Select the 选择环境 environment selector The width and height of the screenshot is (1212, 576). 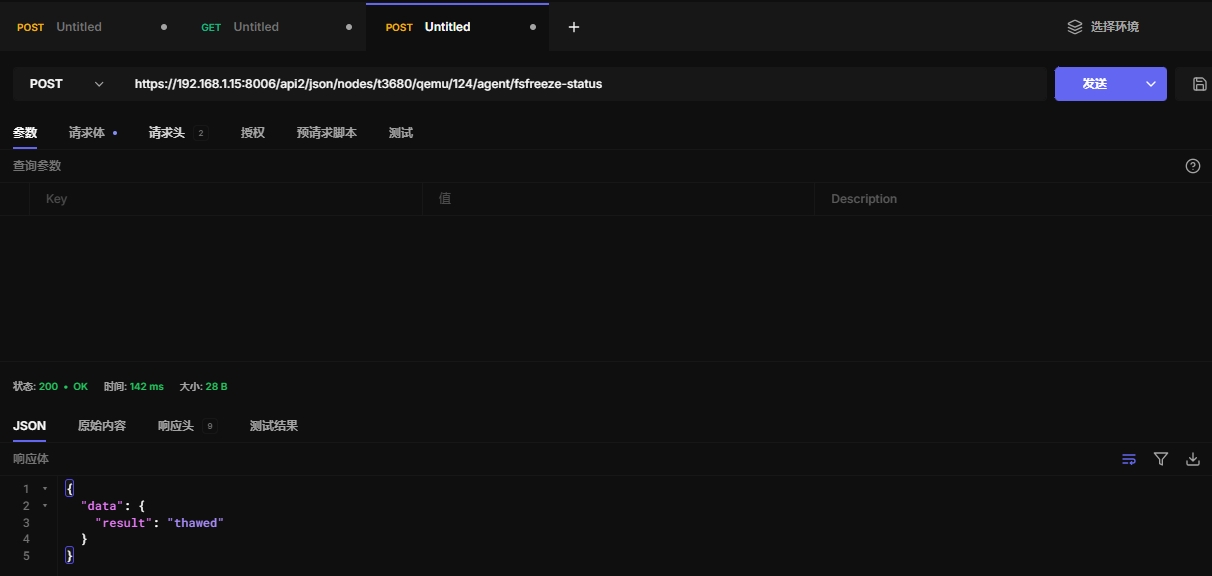coord(1114,27)
